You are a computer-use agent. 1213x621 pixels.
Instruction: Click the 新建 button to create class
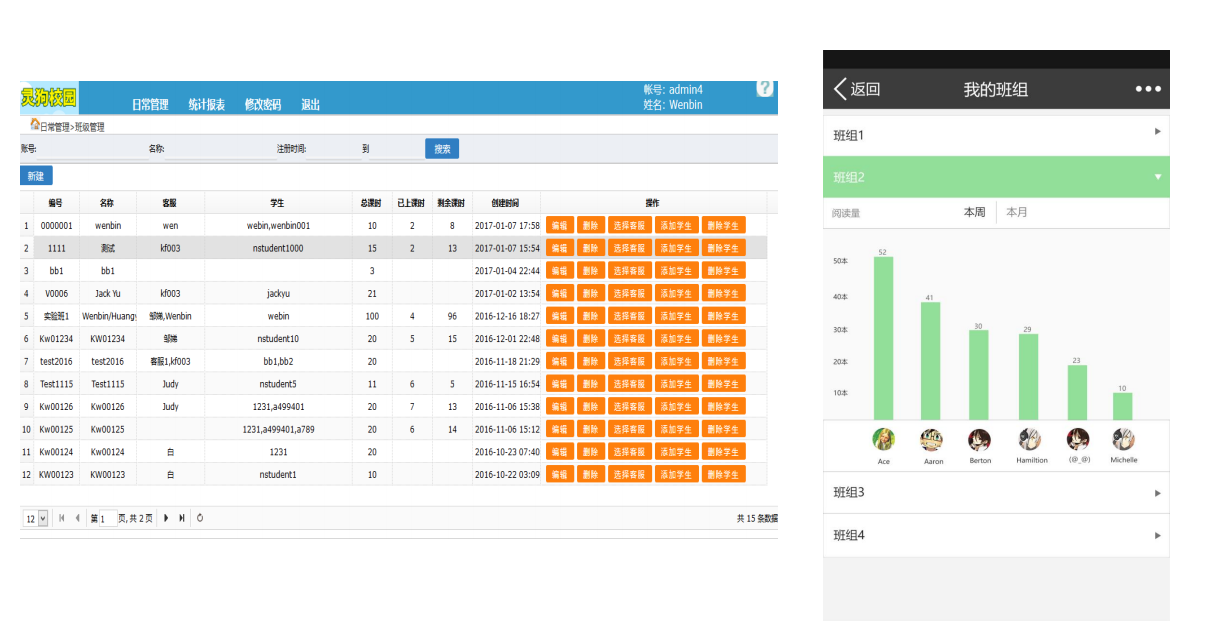(x=36, y=176)
